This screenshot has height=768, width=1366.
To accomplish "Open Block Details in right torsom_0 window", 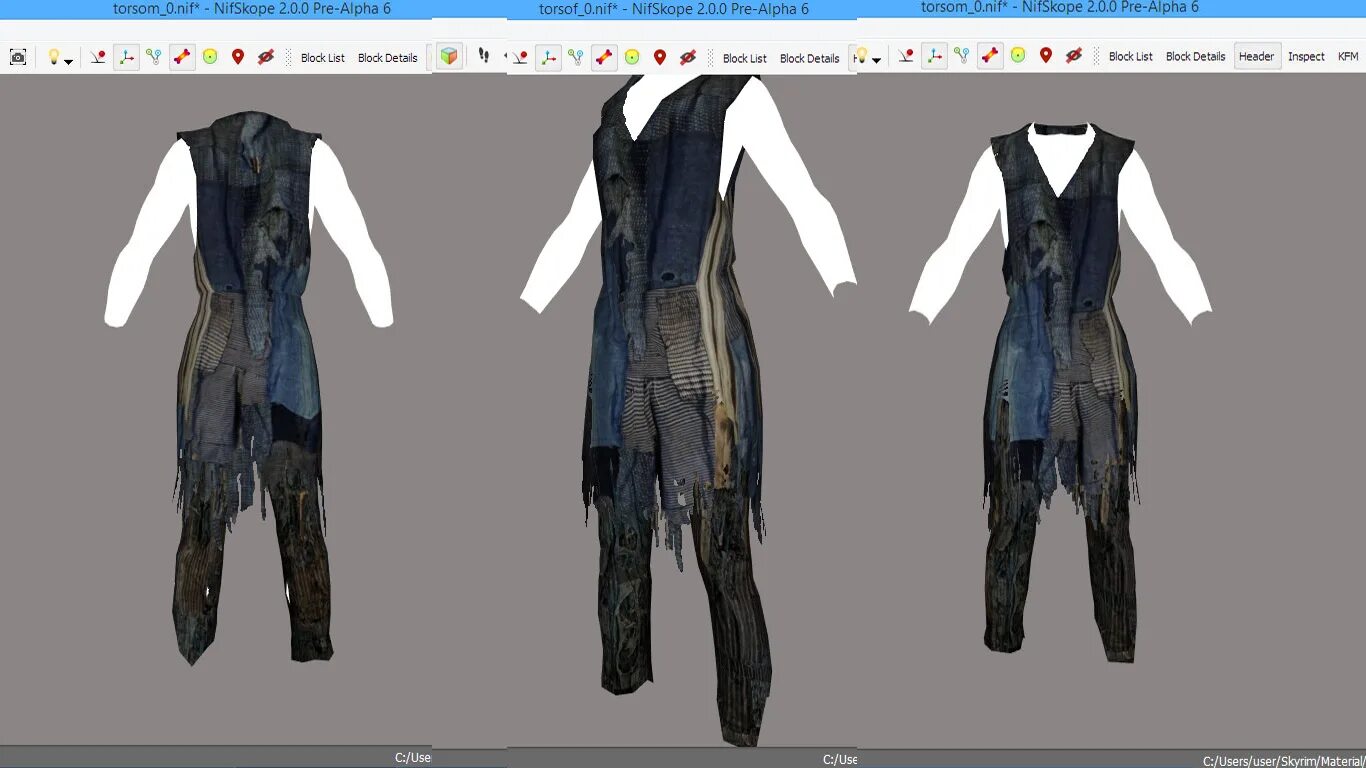I will pyautogui.click(x=1196, y=57).
